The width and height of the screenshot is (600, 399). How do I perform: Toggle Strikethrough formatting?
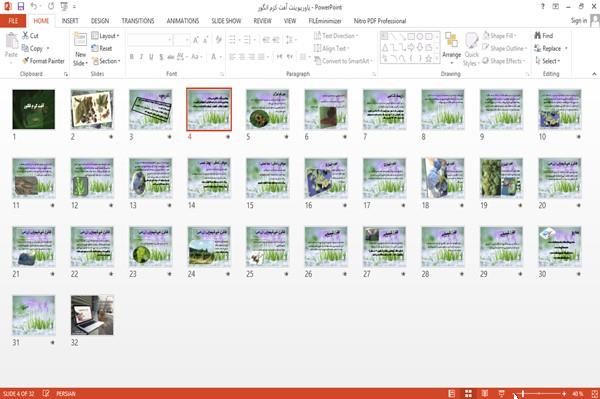click(171, 57)
